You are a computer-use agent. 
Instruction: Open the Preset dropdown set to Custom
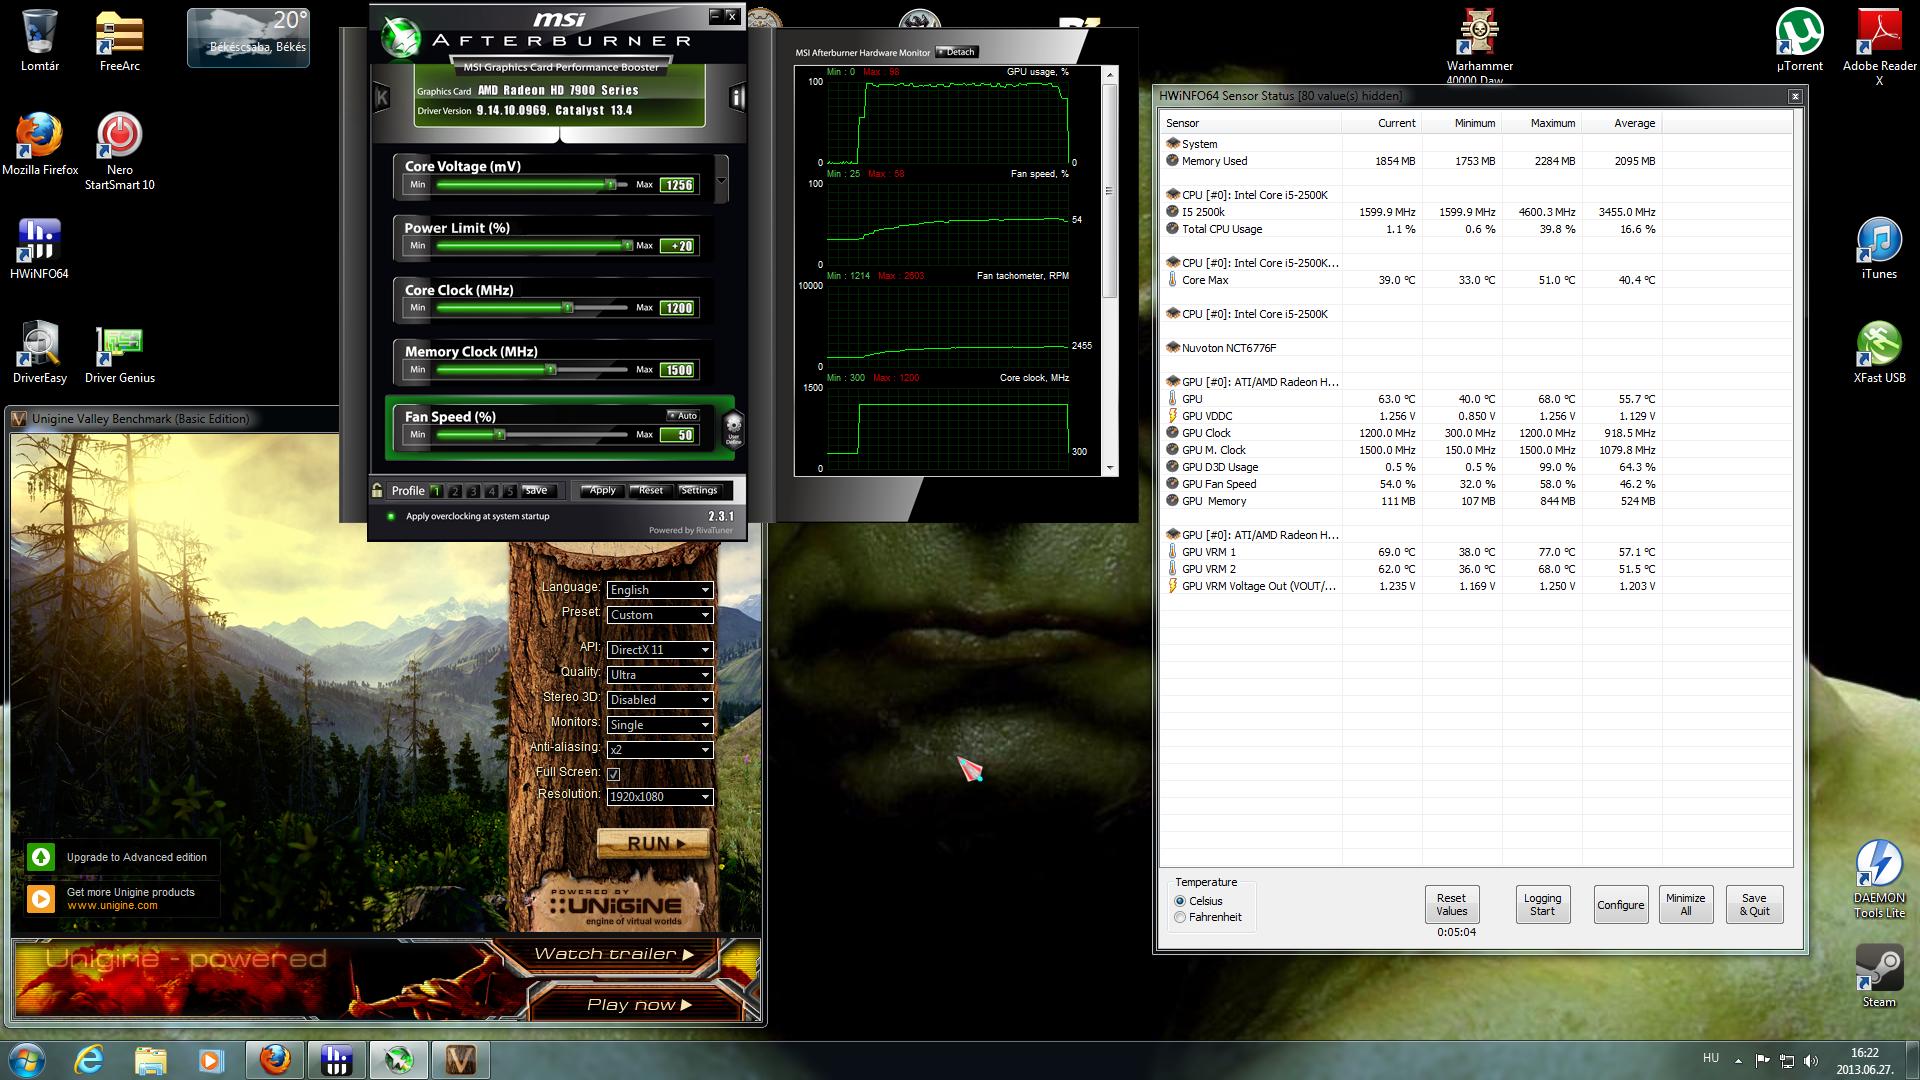pos(660,615)
